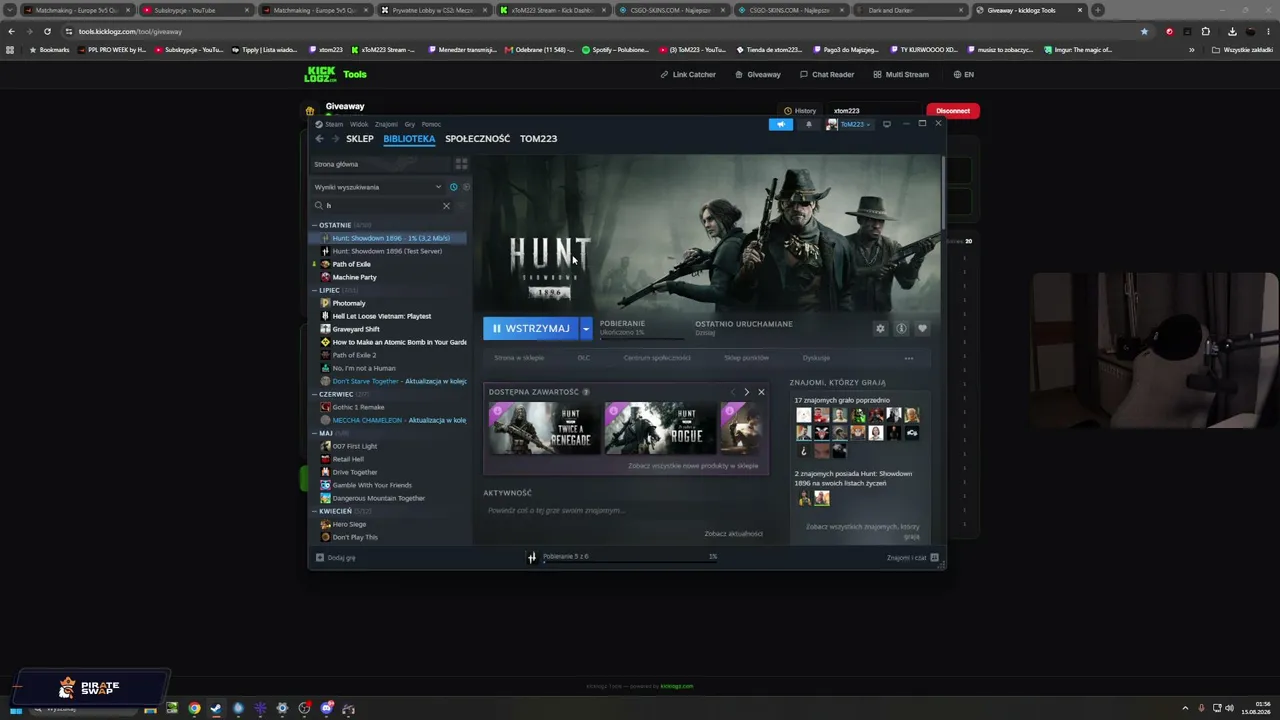Open the Steam menu
This screenshot has height=720, width=1280.
(334, 124)
